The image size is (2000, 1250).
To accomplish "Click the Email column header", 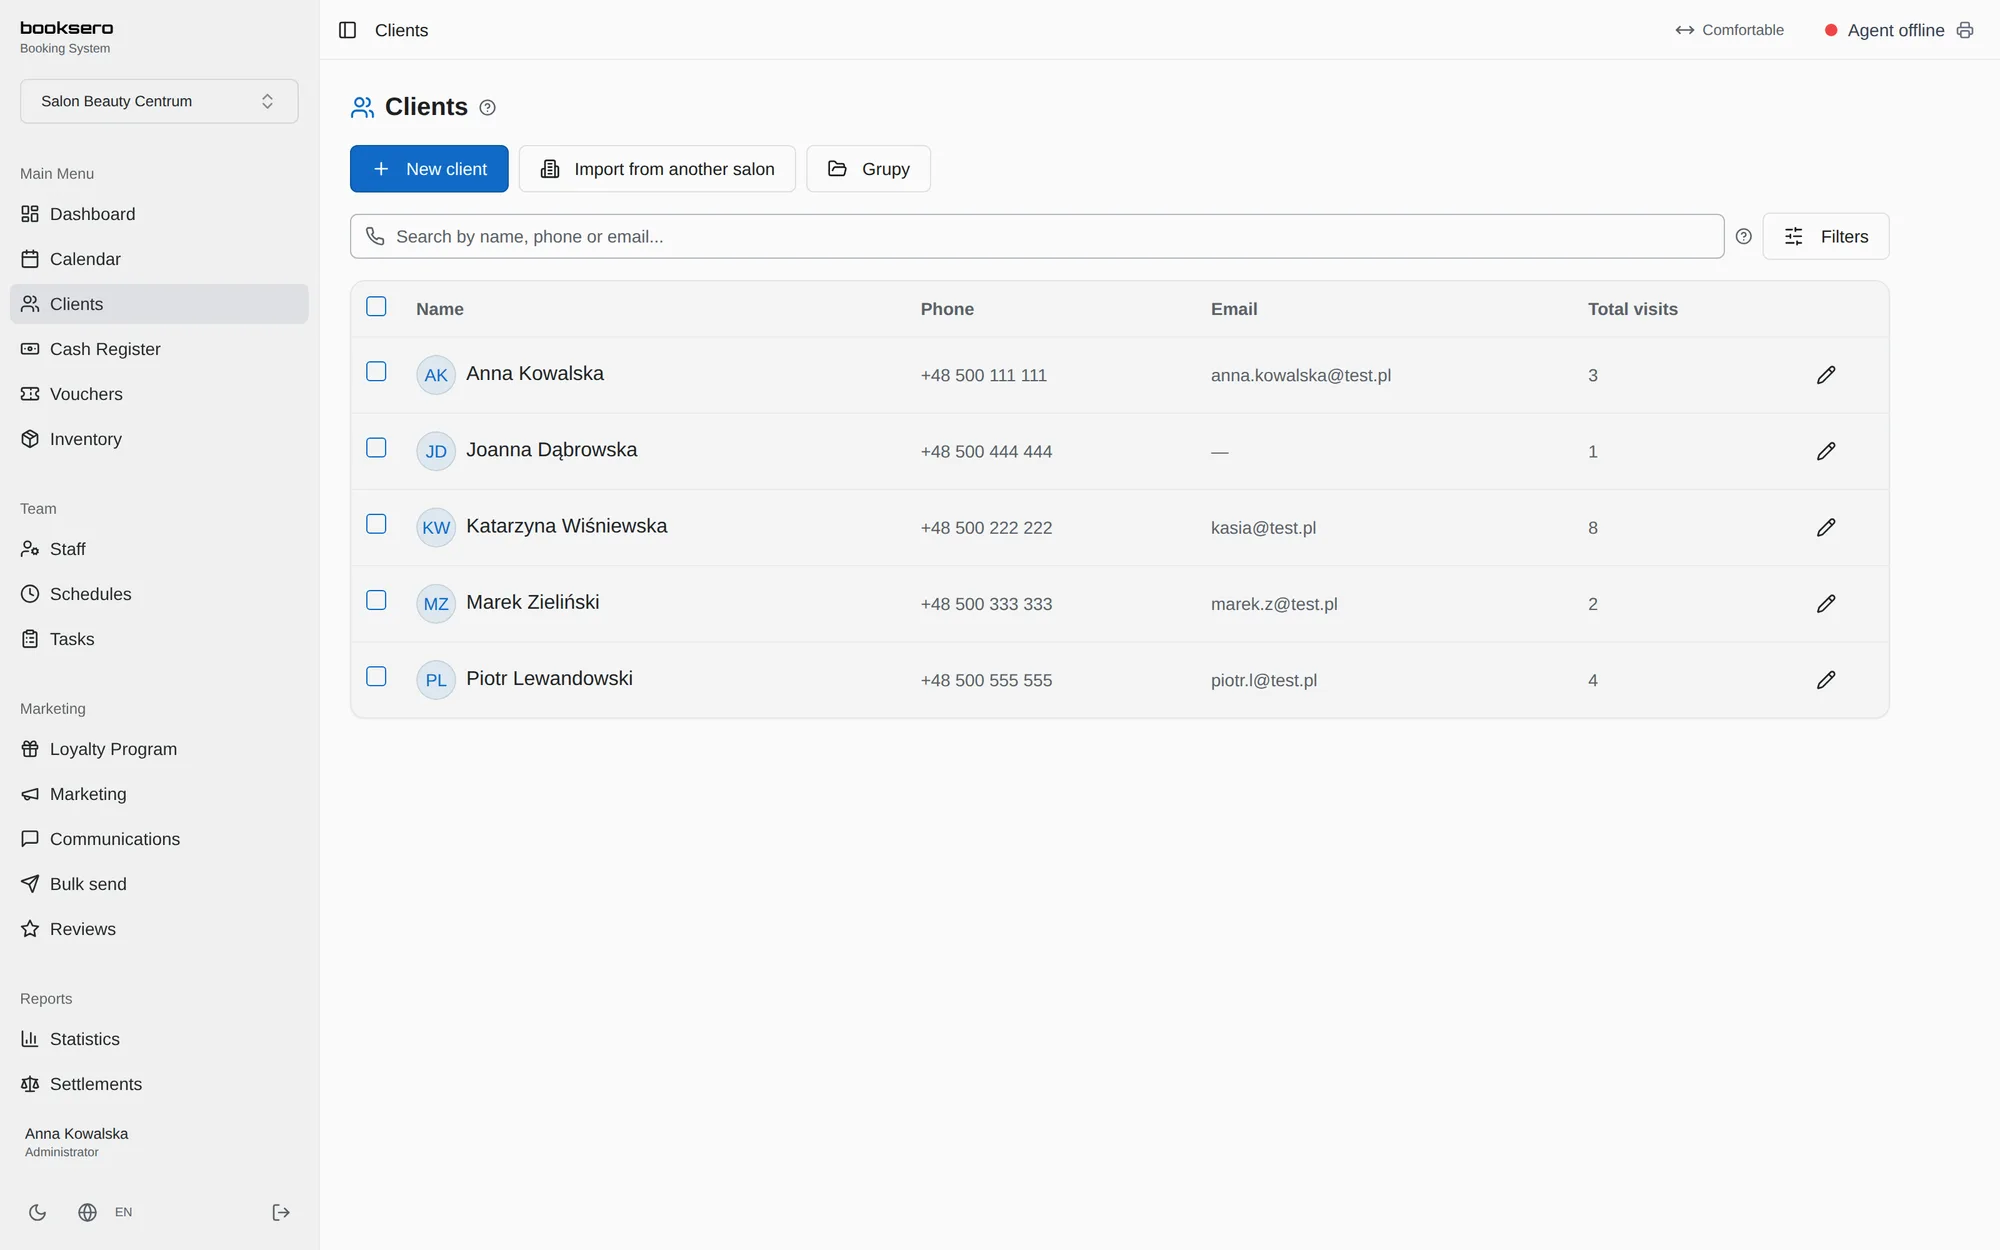I will pos(1234,309).
